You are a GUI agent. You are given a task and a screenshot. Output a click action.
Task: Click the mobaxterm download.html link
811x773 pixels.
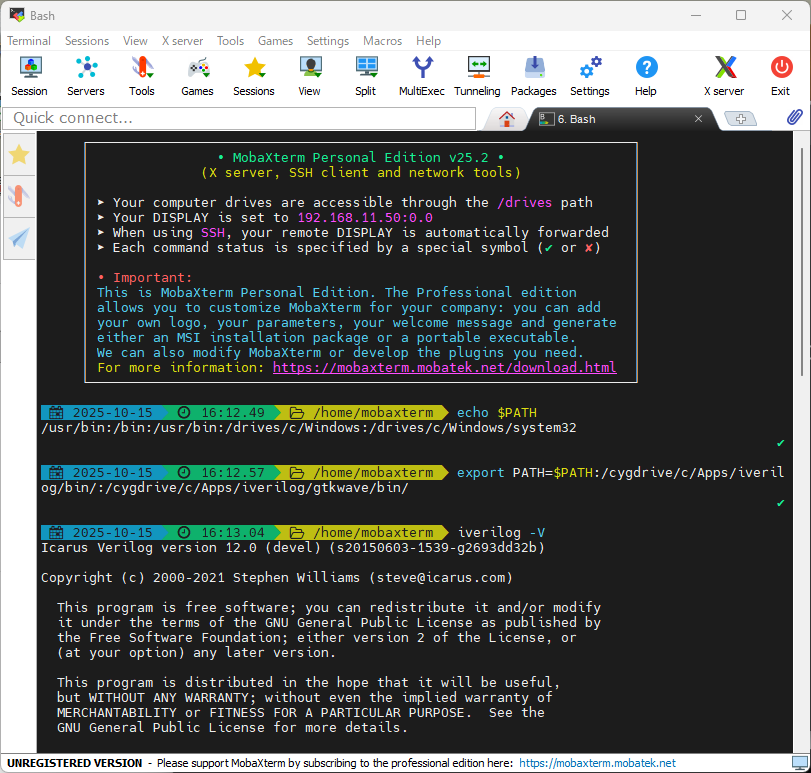point(444,368)
